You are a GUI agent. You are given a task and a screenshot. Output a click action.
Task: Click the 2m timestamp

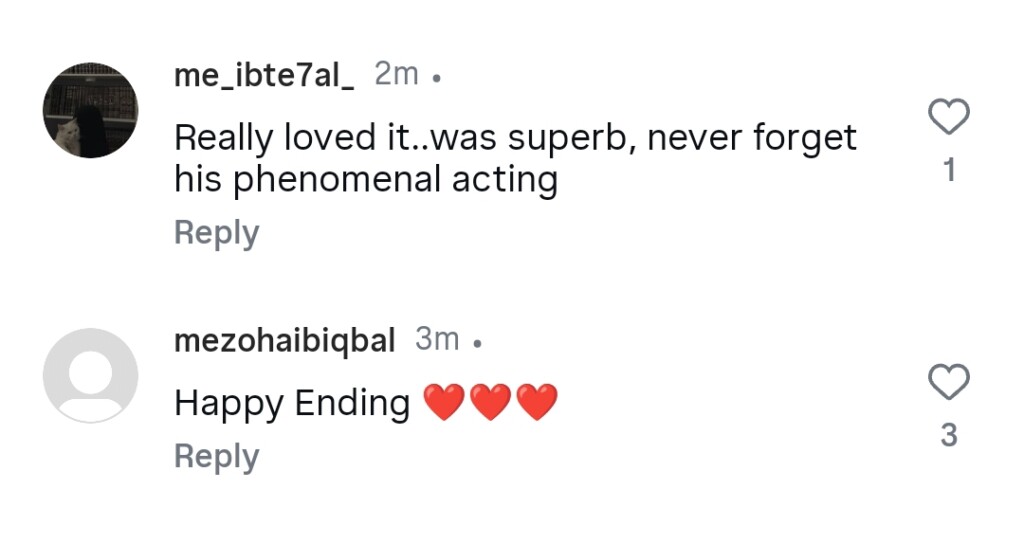pyautogui.click(x=396, y=74)
